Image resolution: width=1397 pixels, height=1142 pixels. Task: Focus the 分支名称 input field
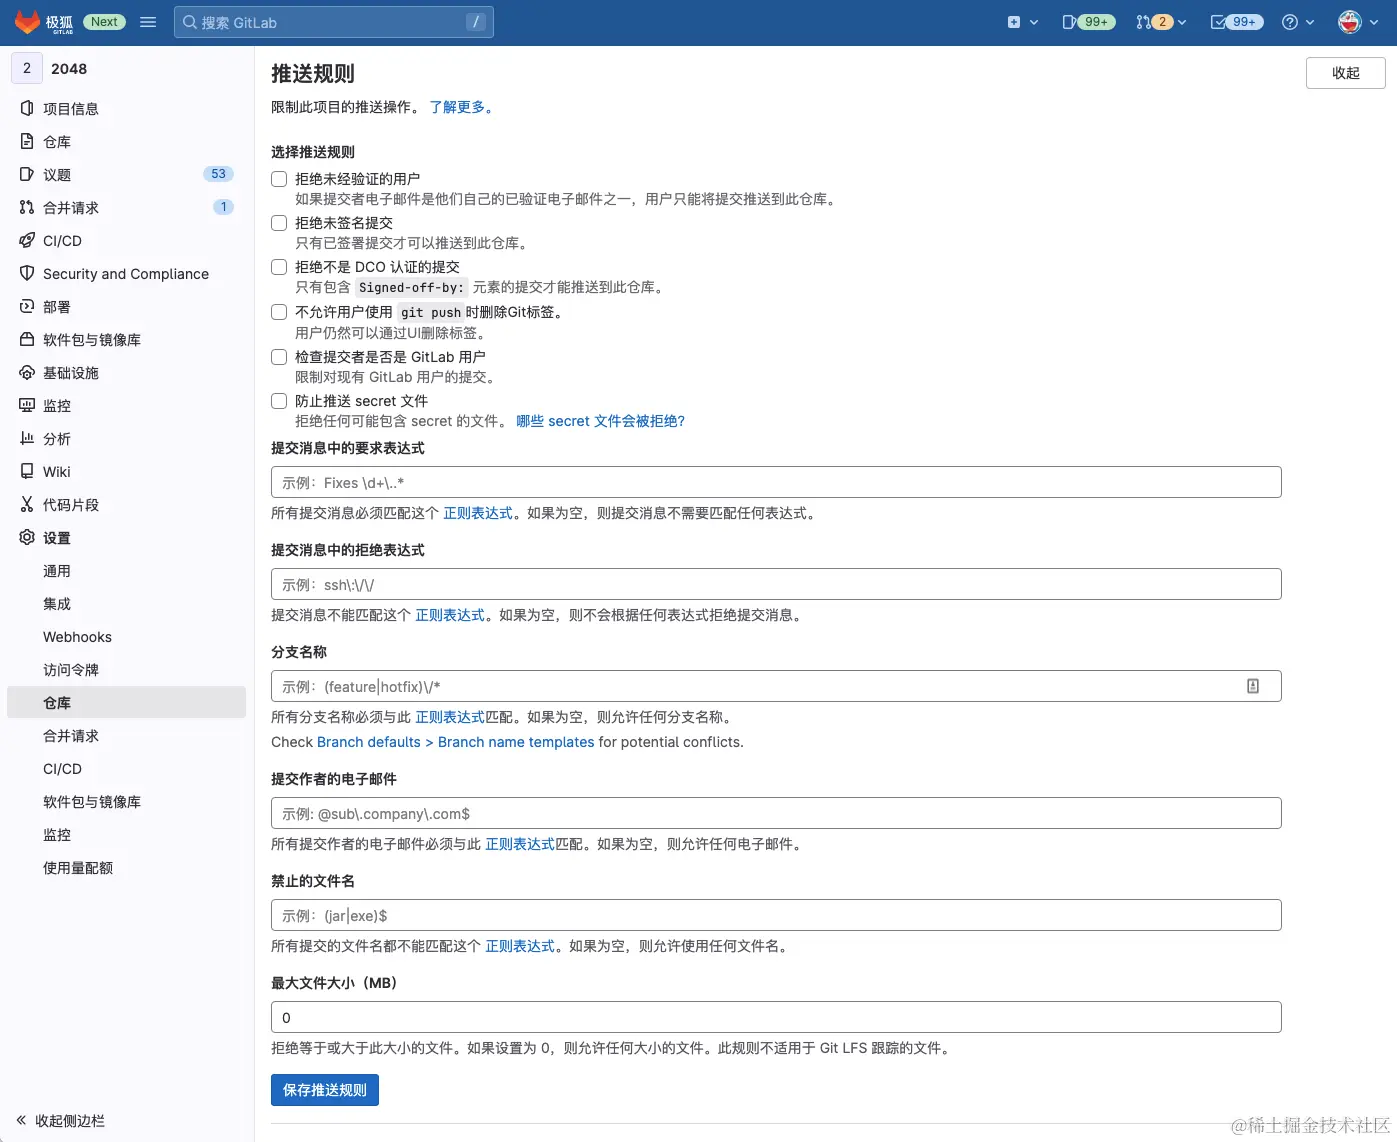pos(776,686)
